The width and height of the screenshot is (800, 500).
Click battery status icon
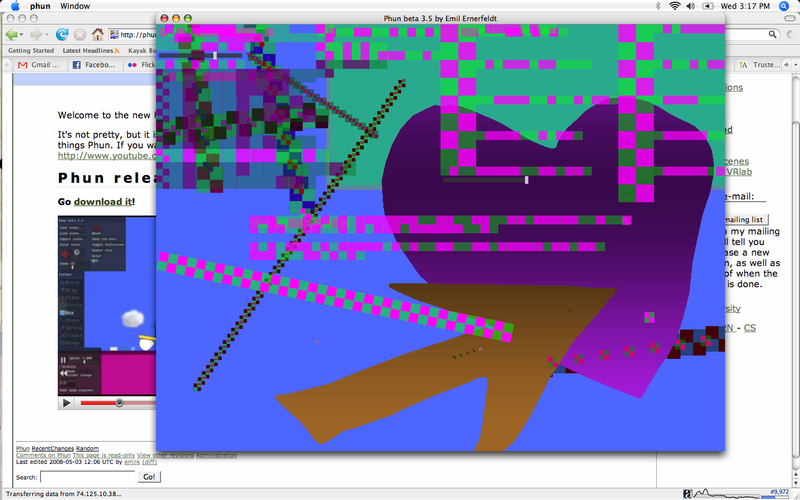(708, 6)
